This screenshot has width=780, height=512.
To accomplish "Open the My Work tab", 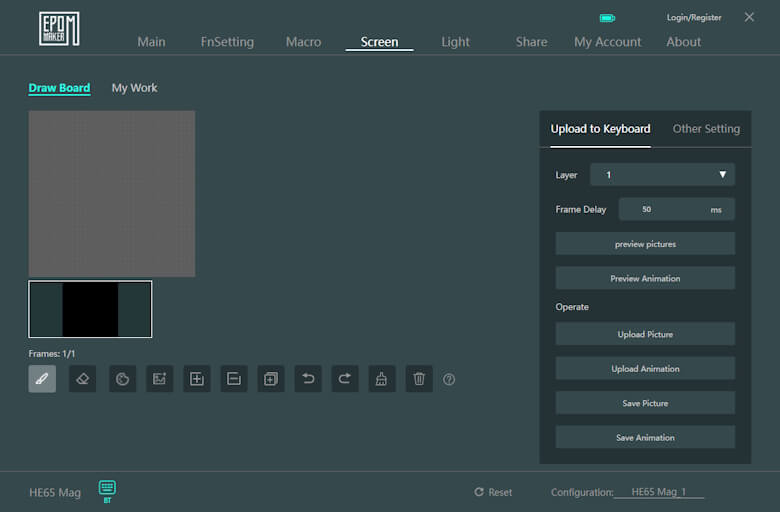I will tap(134, 88).
